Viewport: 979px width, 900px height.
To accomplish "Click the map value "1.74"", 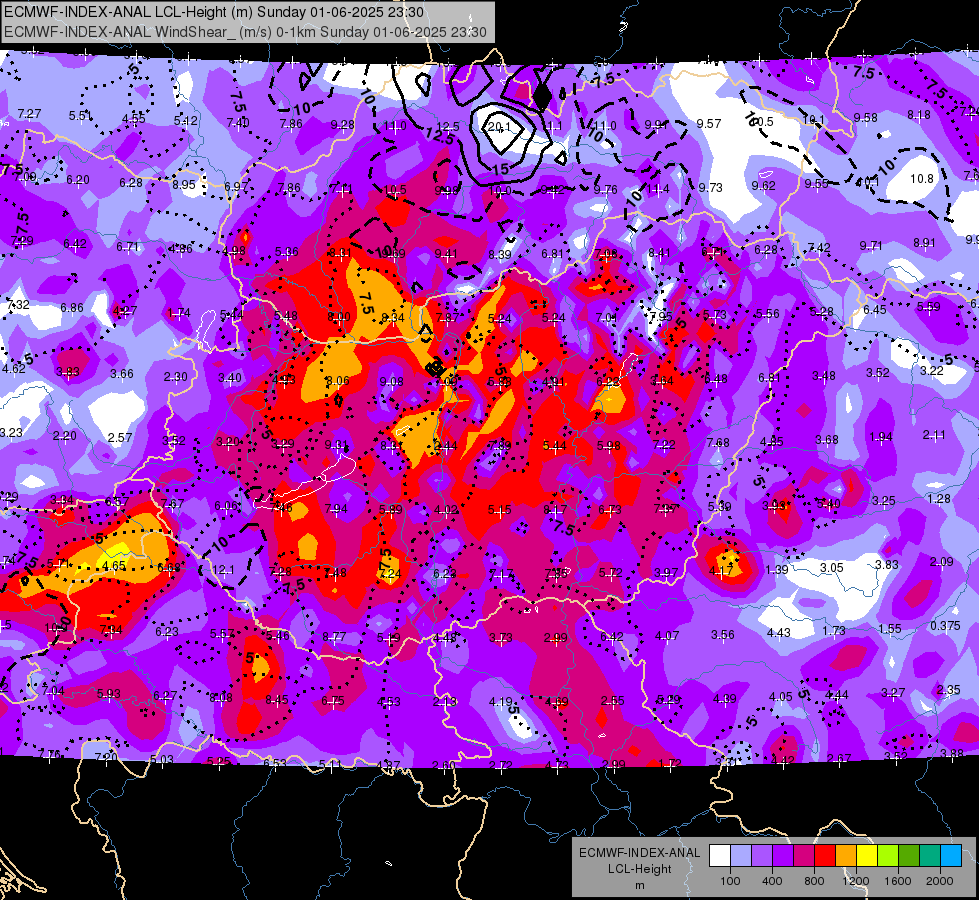I will [179, 312].
